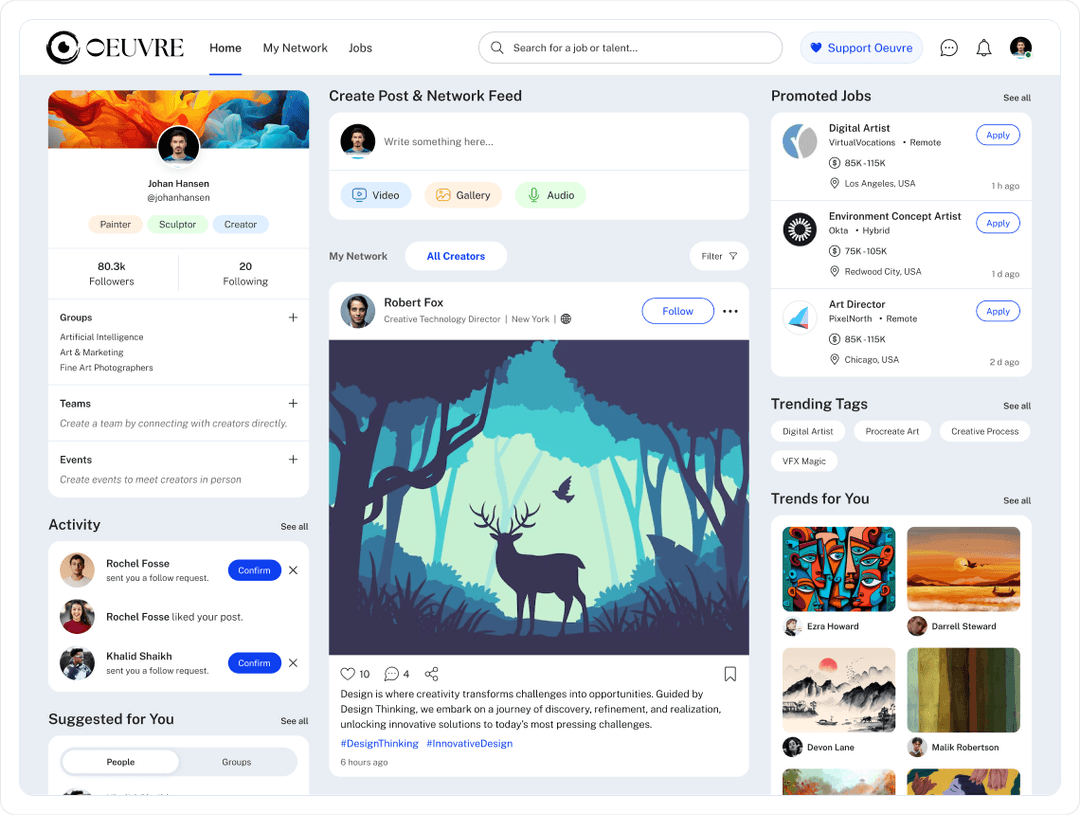1080x815 pixels.
Task: Expand the Groups section with plus icon
Action: coord(293,317)
